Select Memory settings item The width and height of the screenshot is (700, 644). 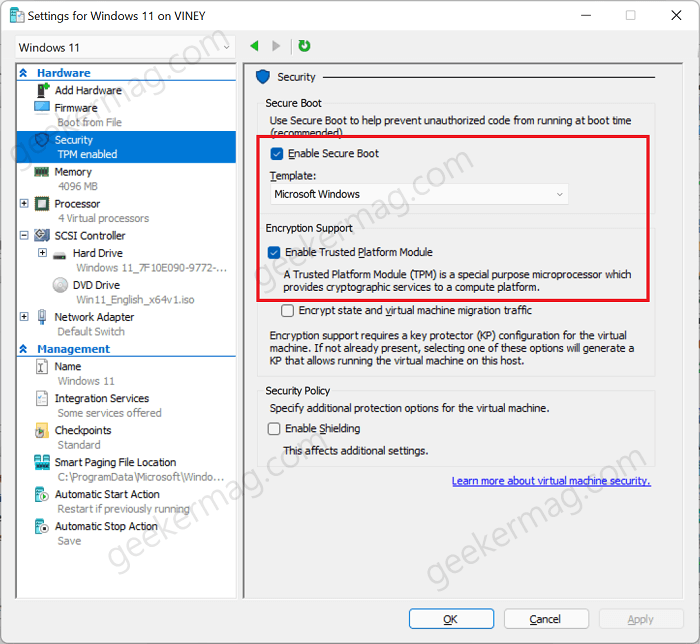(73, 172)
